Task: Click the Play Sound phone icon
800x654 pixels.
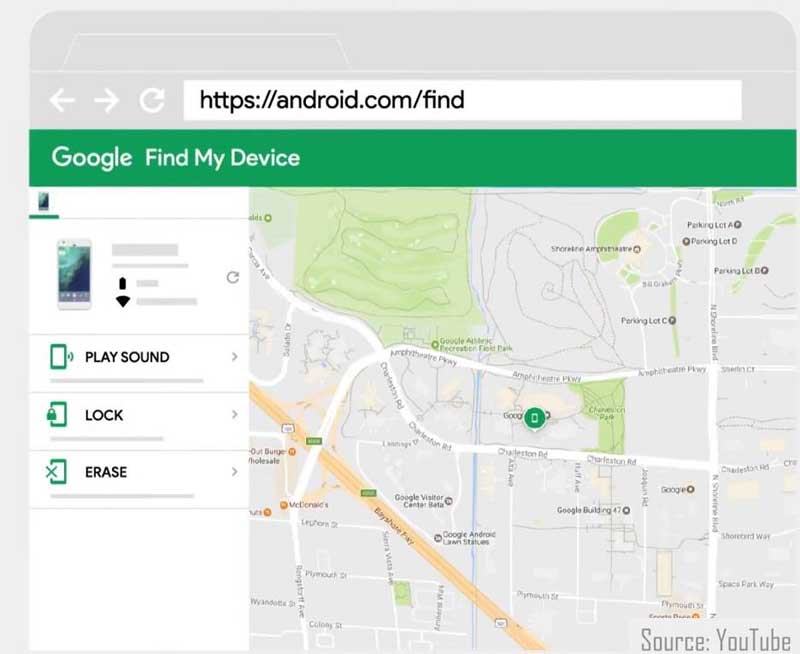Action: coord(60,357)
